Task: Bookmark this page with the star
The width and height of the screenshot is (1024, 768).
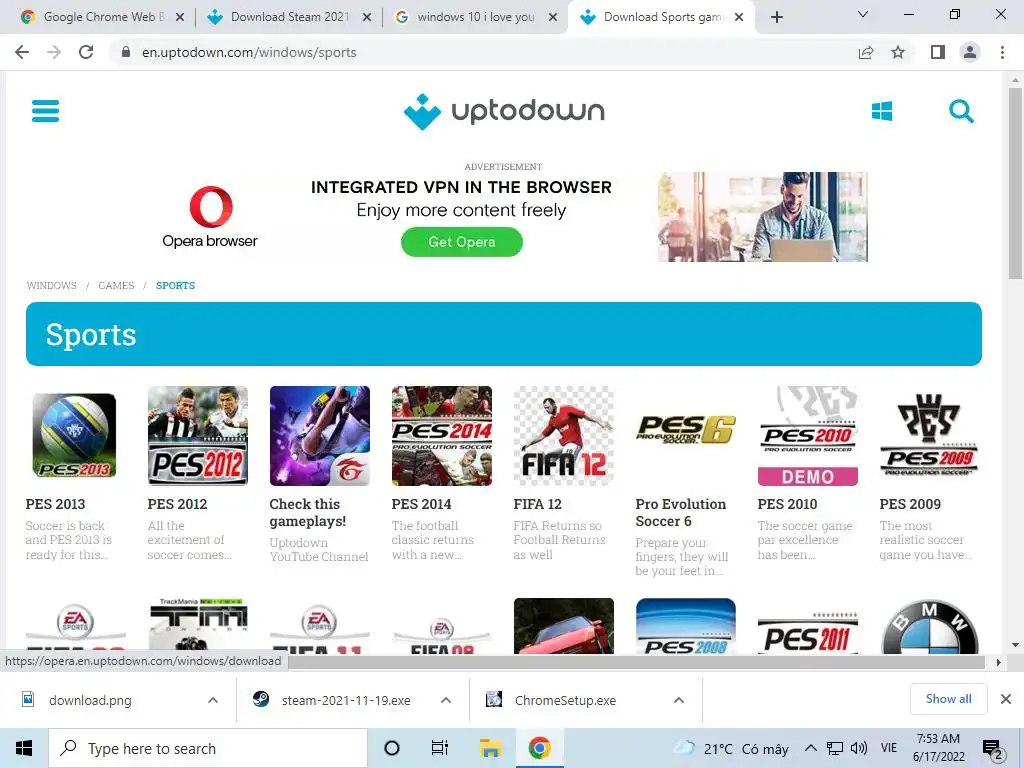Action: [898, 52]
